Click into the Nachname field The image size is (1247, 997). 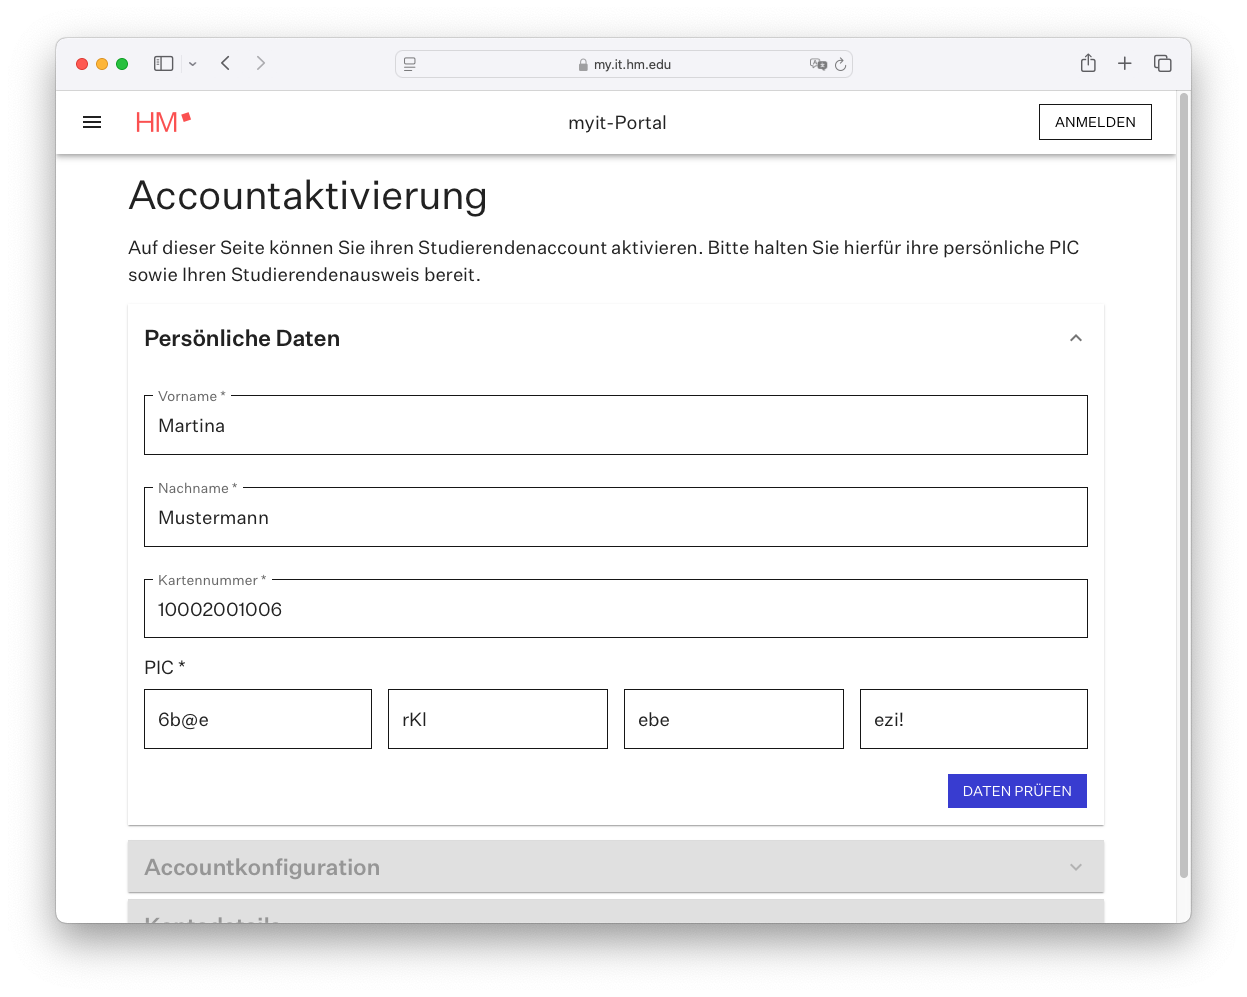point(615,518)
